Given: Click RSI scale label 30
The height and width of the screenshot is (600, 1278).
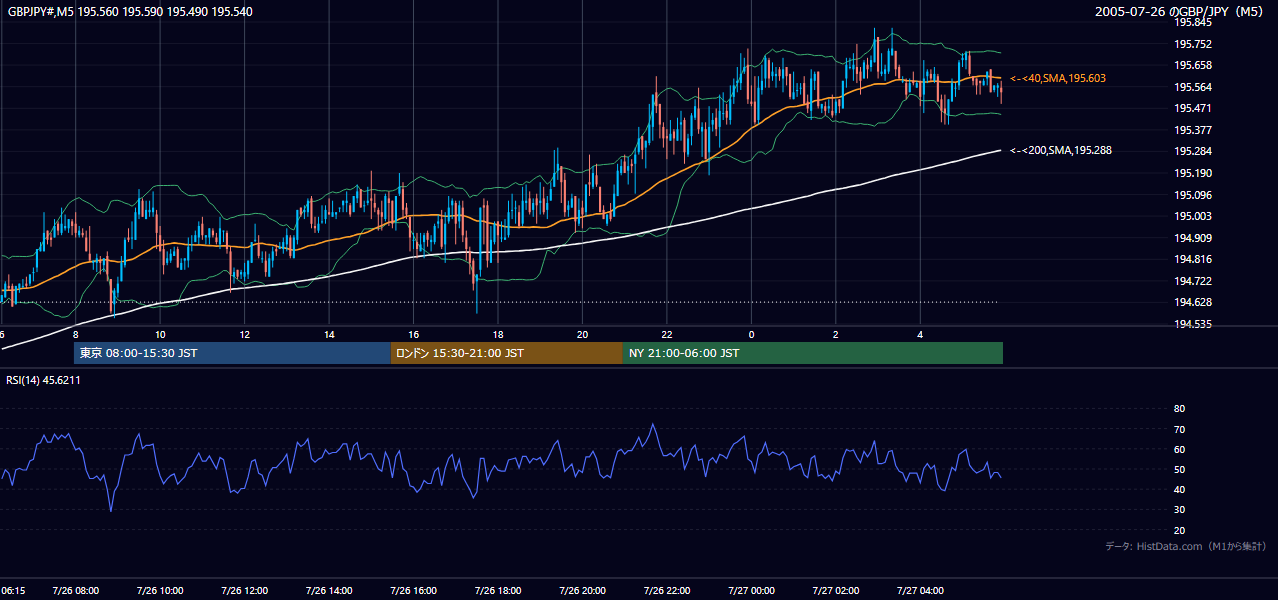Looking at the screenshot, I should pyautogui.click(x=1179, y=510).
